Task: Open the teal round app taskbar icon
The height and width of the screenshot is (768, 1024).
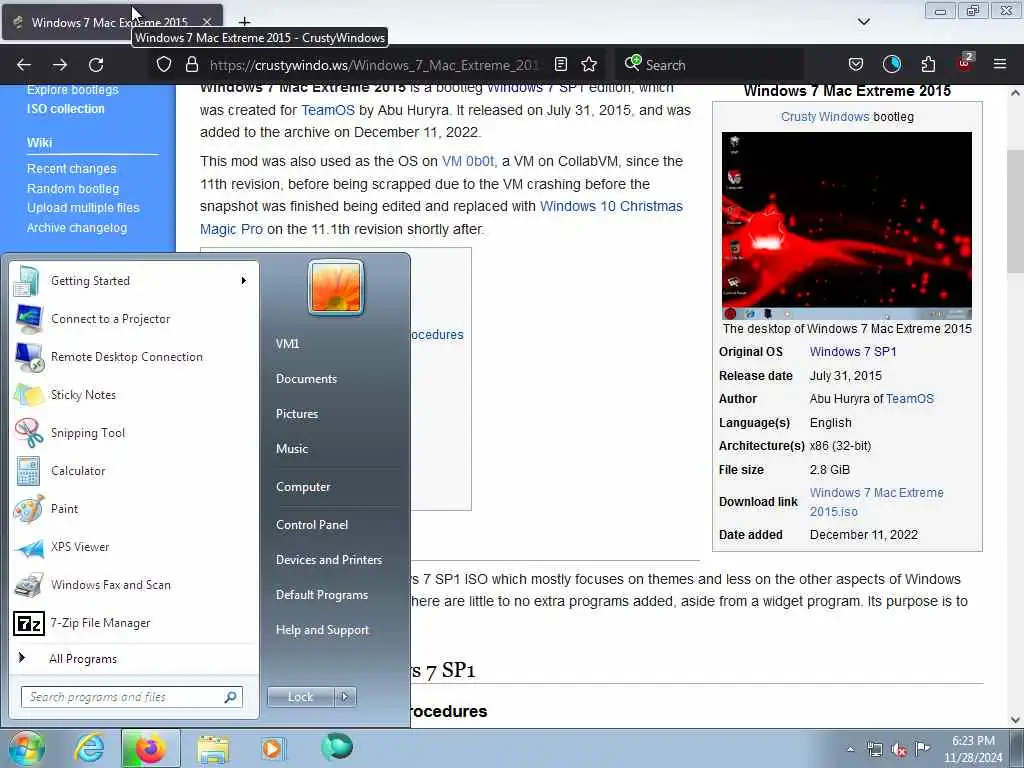Action: [337, 746]
